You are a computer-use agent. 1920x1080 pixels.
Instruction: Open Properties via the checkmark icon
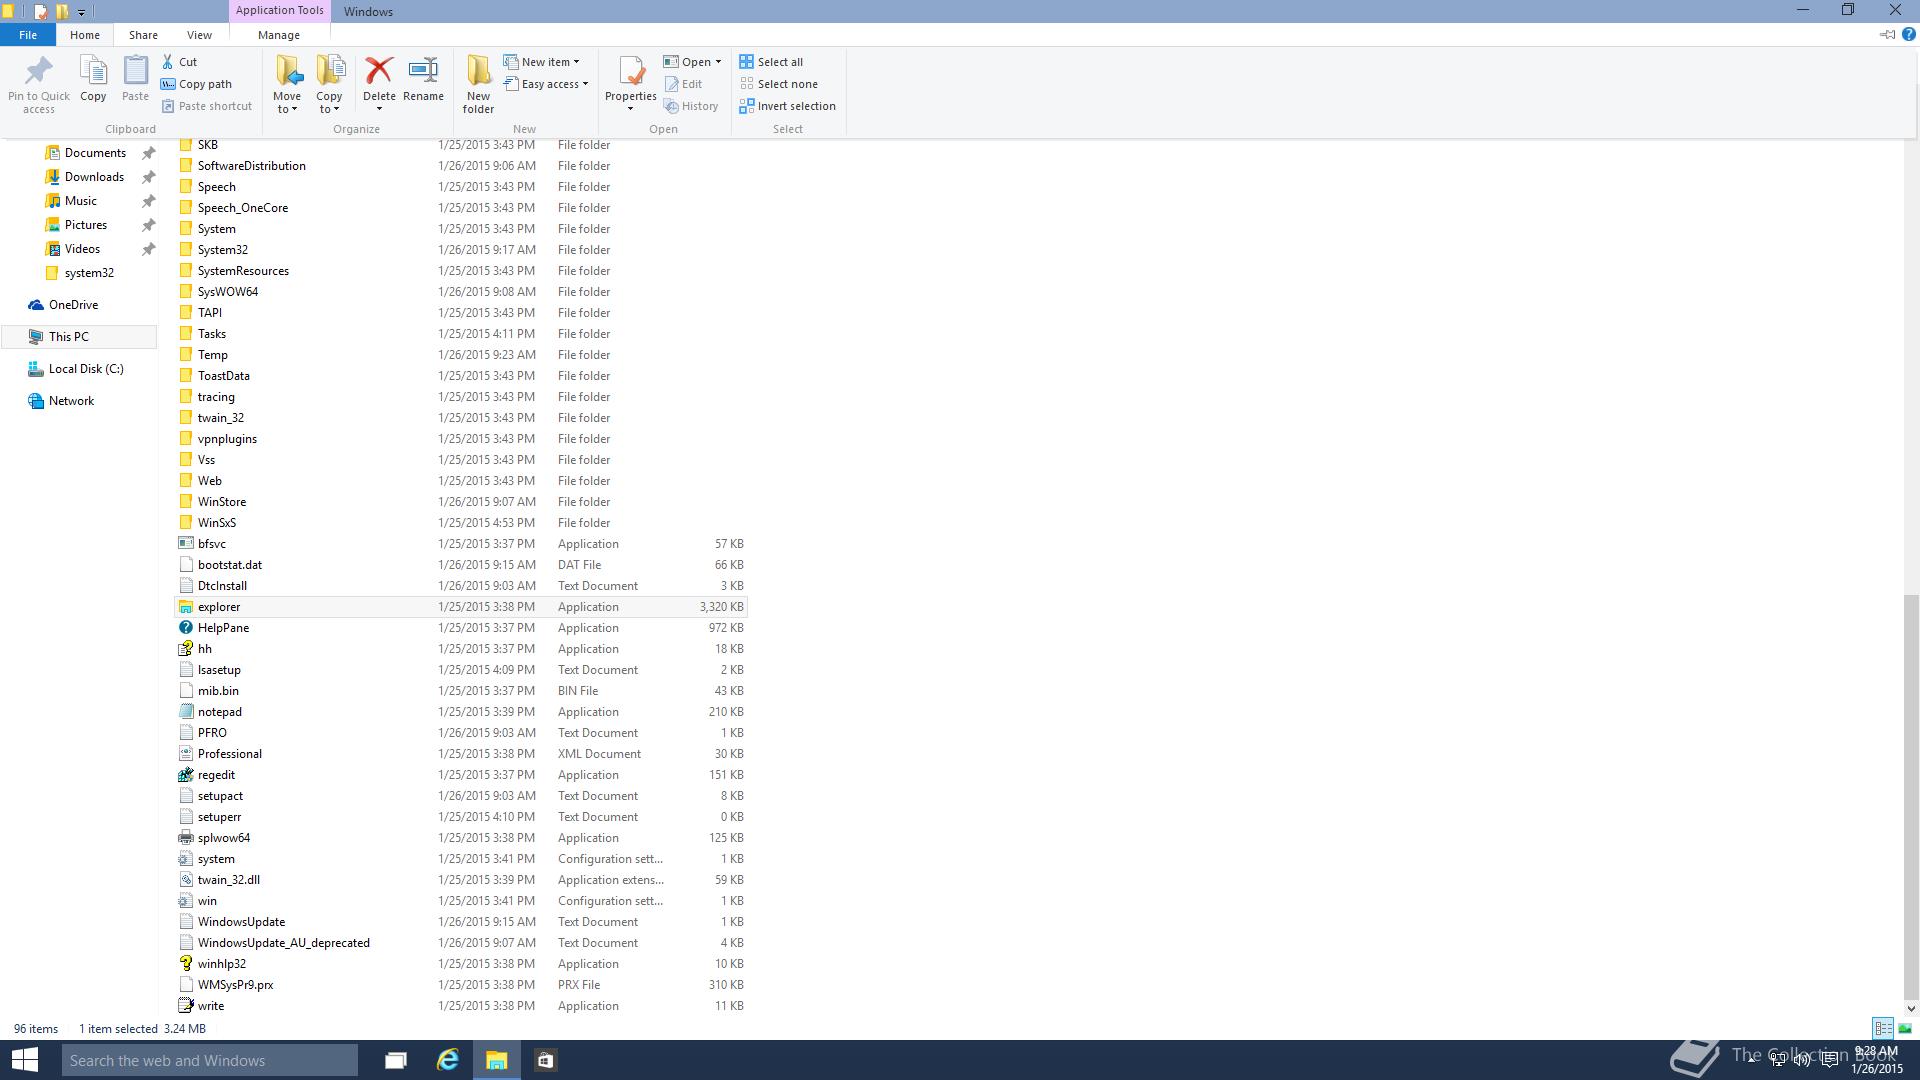[x=631, y=71]
